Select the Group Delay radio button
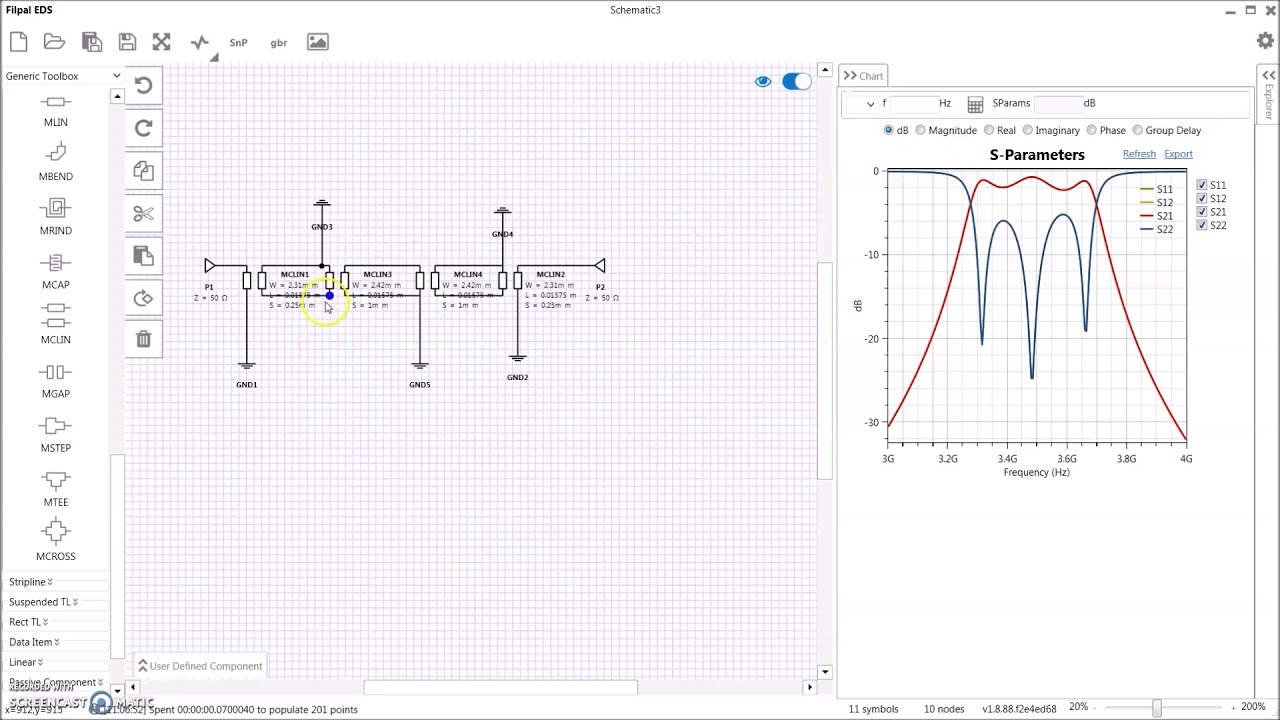1280x720 pixels. click(x=1137, y=130)
